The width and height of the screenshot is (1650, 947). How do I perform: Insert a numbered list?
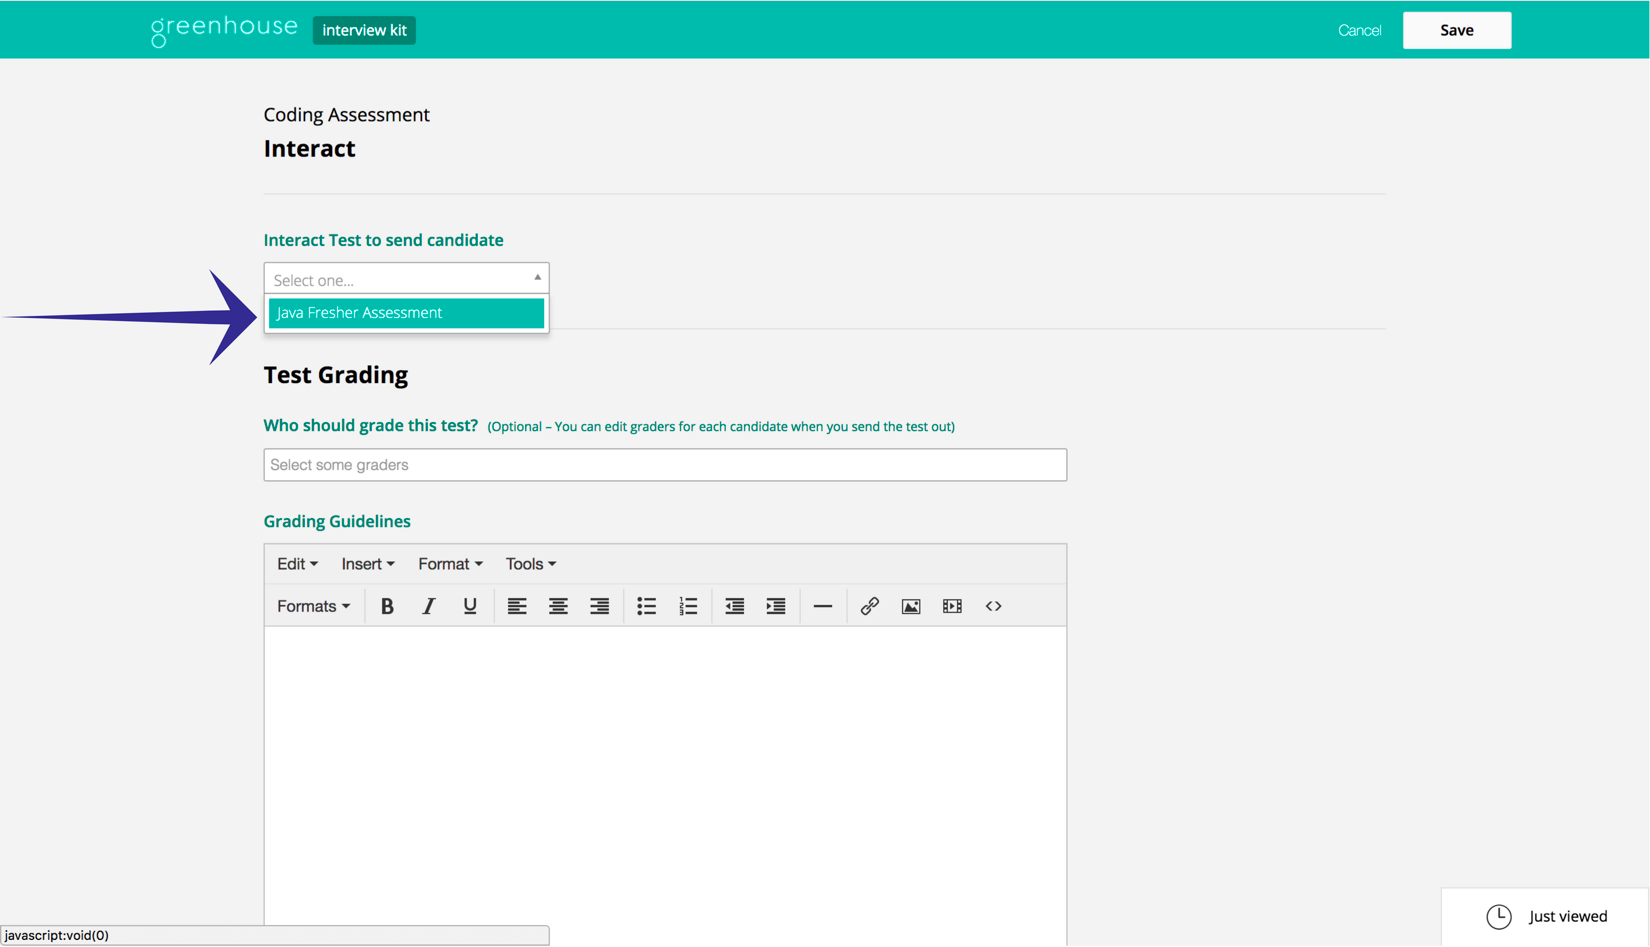pyautogui.click(x=688, y=606)
